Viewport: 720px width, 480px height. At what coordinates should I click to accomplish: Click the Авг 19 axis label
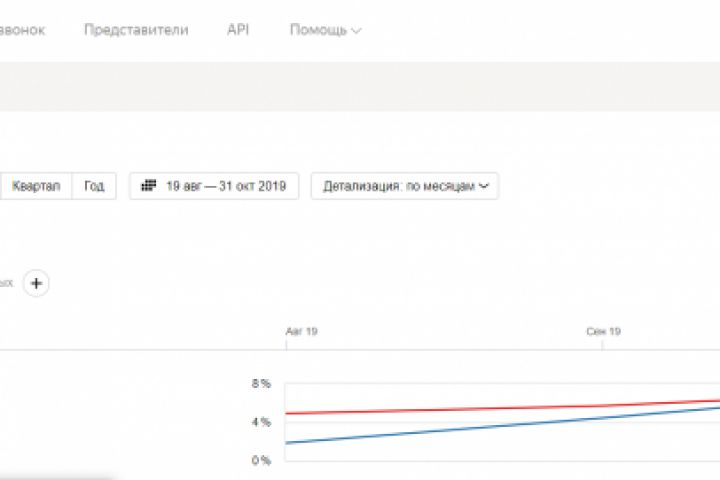[302, 330]
